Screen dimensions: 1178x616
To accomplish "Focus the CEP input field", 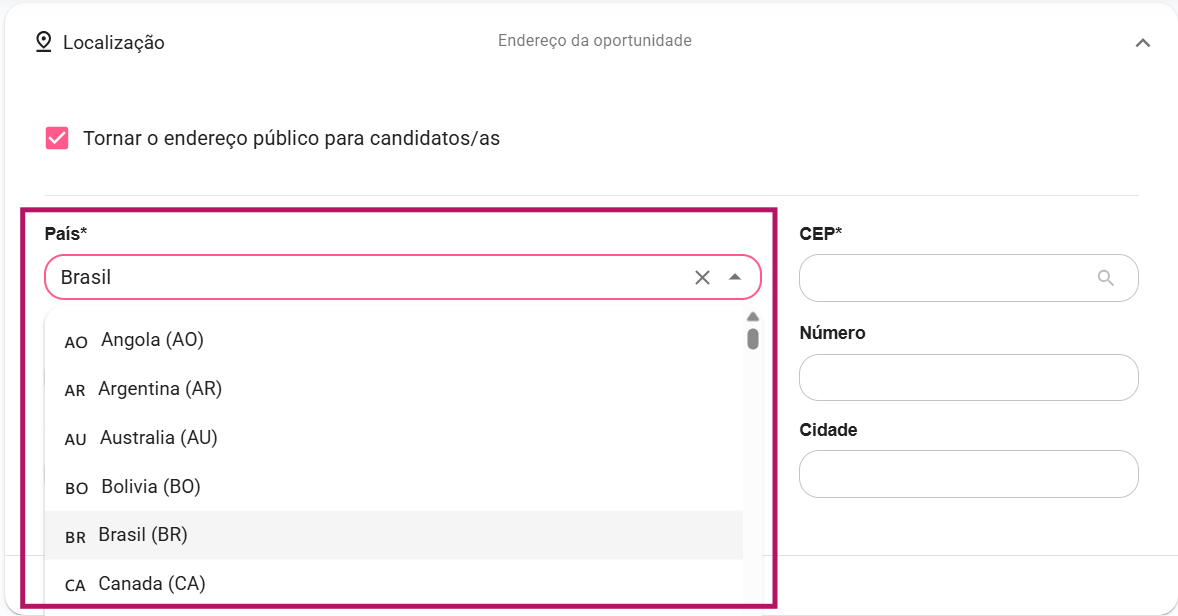I will (x=945, y=278).
